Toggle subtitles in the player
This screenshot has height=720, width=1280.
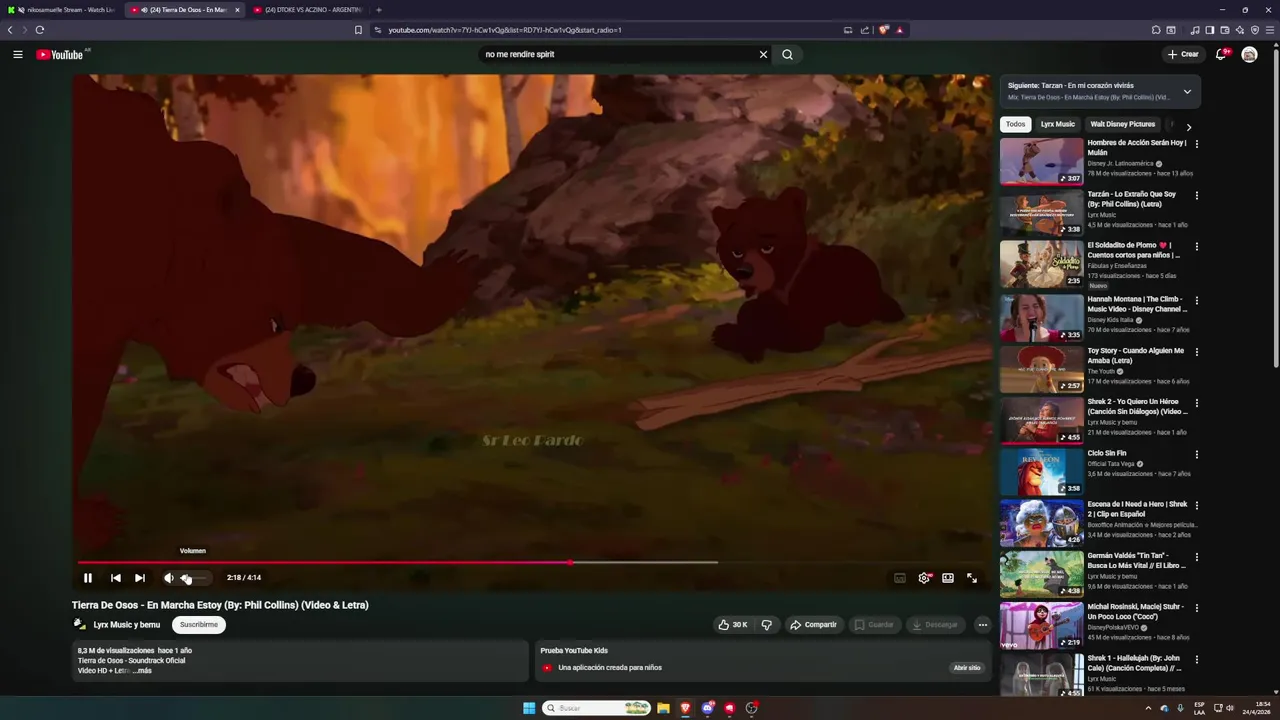(900, 578)
